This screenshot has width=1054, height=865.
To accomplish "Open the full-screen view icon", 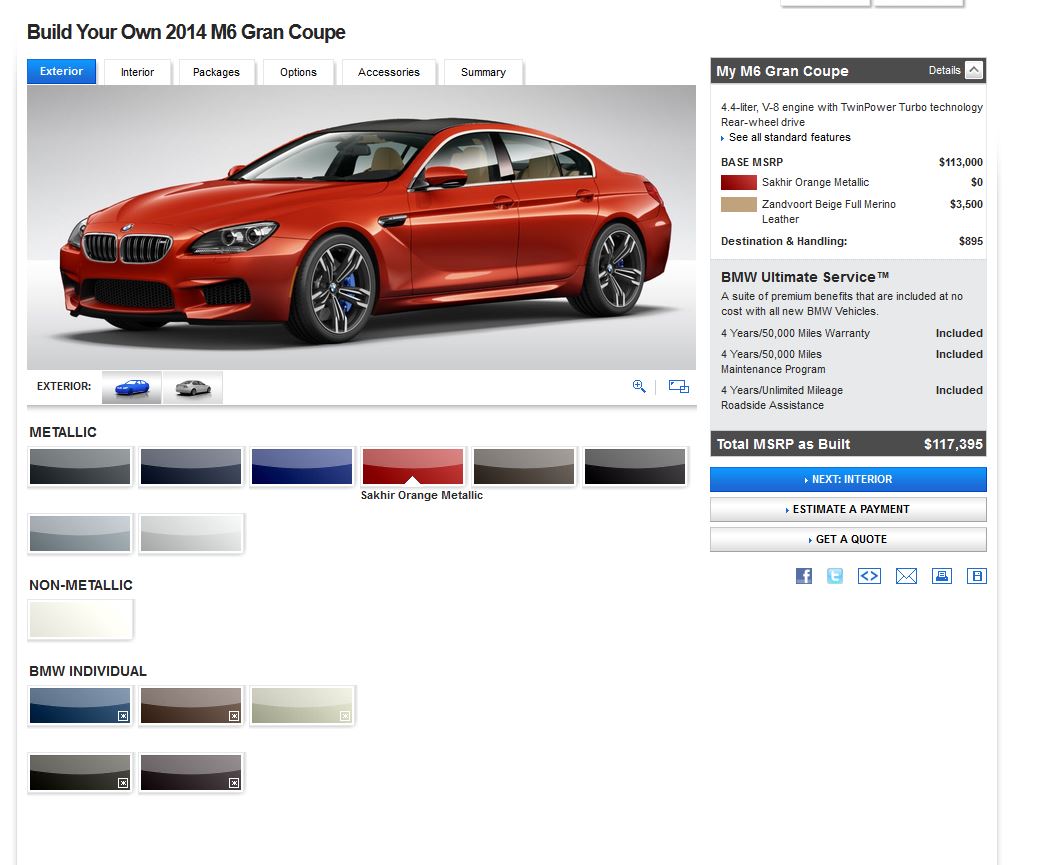I will (x=679, y=386).
